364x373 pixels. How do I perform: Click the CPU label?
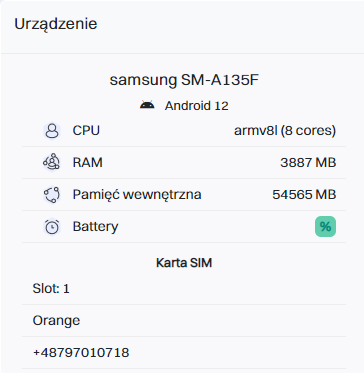pos(86,131)
